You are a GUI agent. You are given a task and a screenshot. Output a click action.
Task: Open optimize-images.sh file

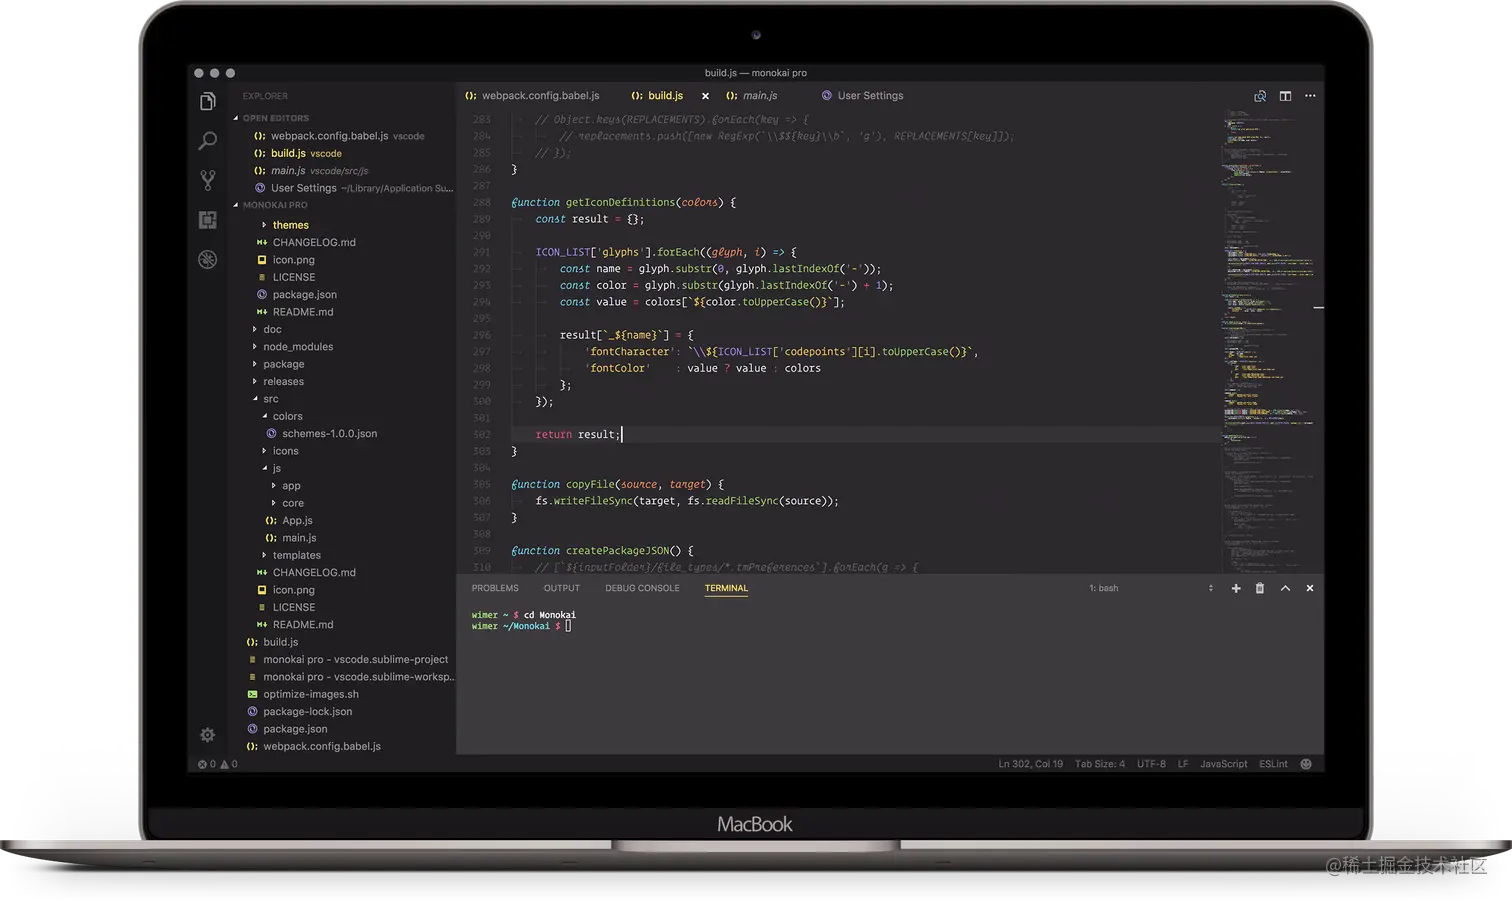[x=310, y=694]
